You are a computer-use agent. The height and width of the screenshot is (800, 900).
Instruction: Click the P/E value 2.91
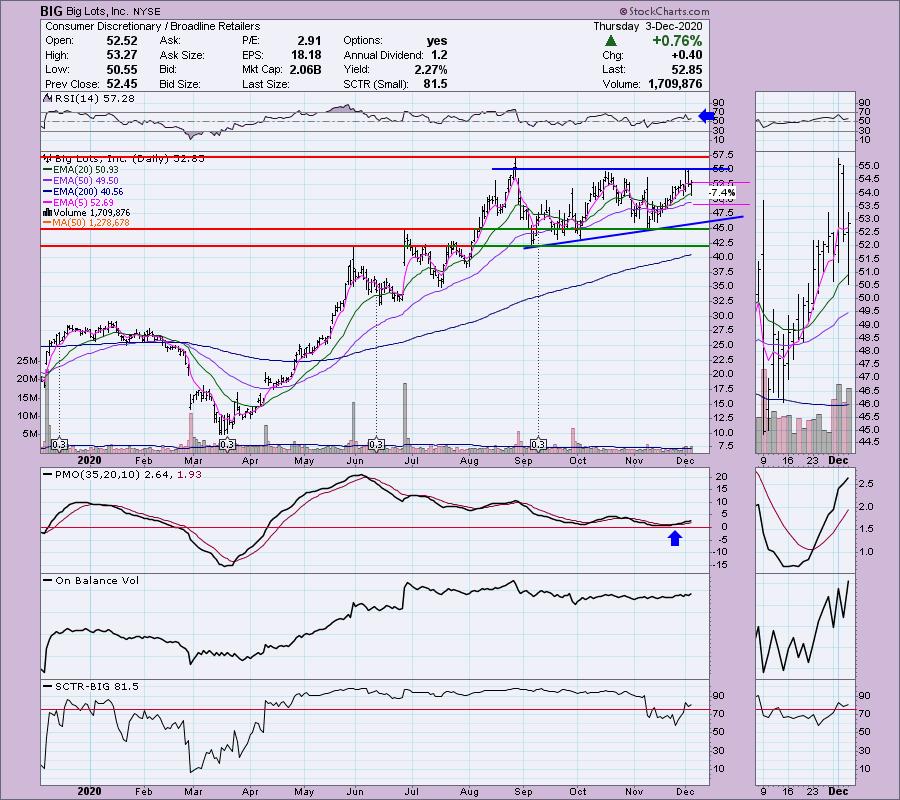(x=309, y=41)
